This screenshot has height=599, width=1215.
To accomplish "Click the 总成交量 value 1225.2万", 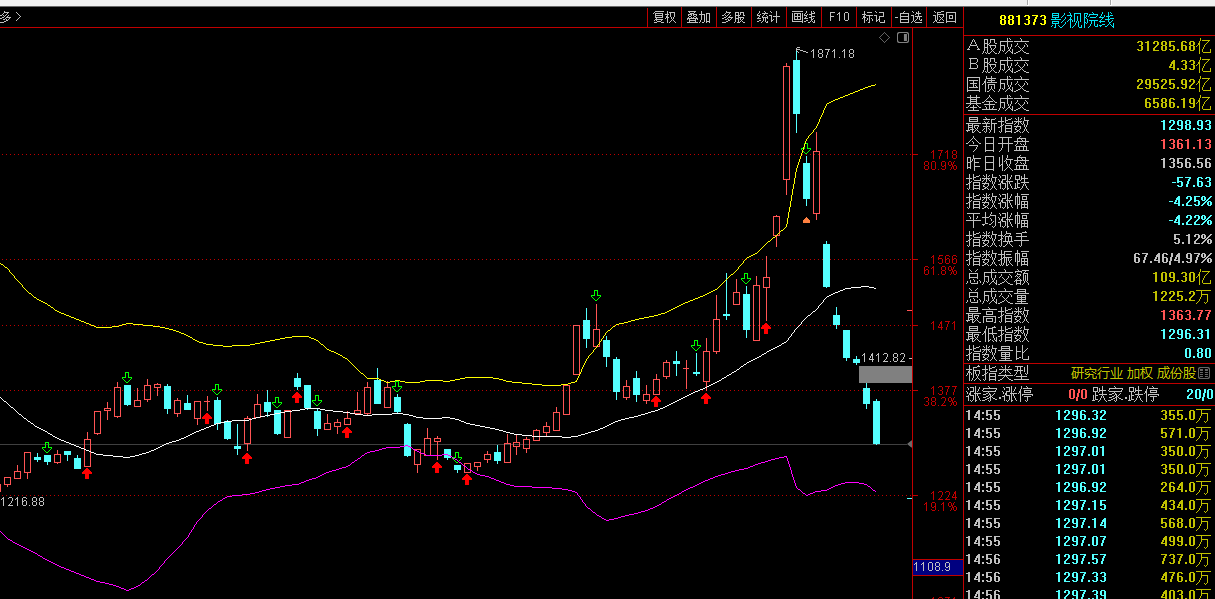I will [1182, 297].
